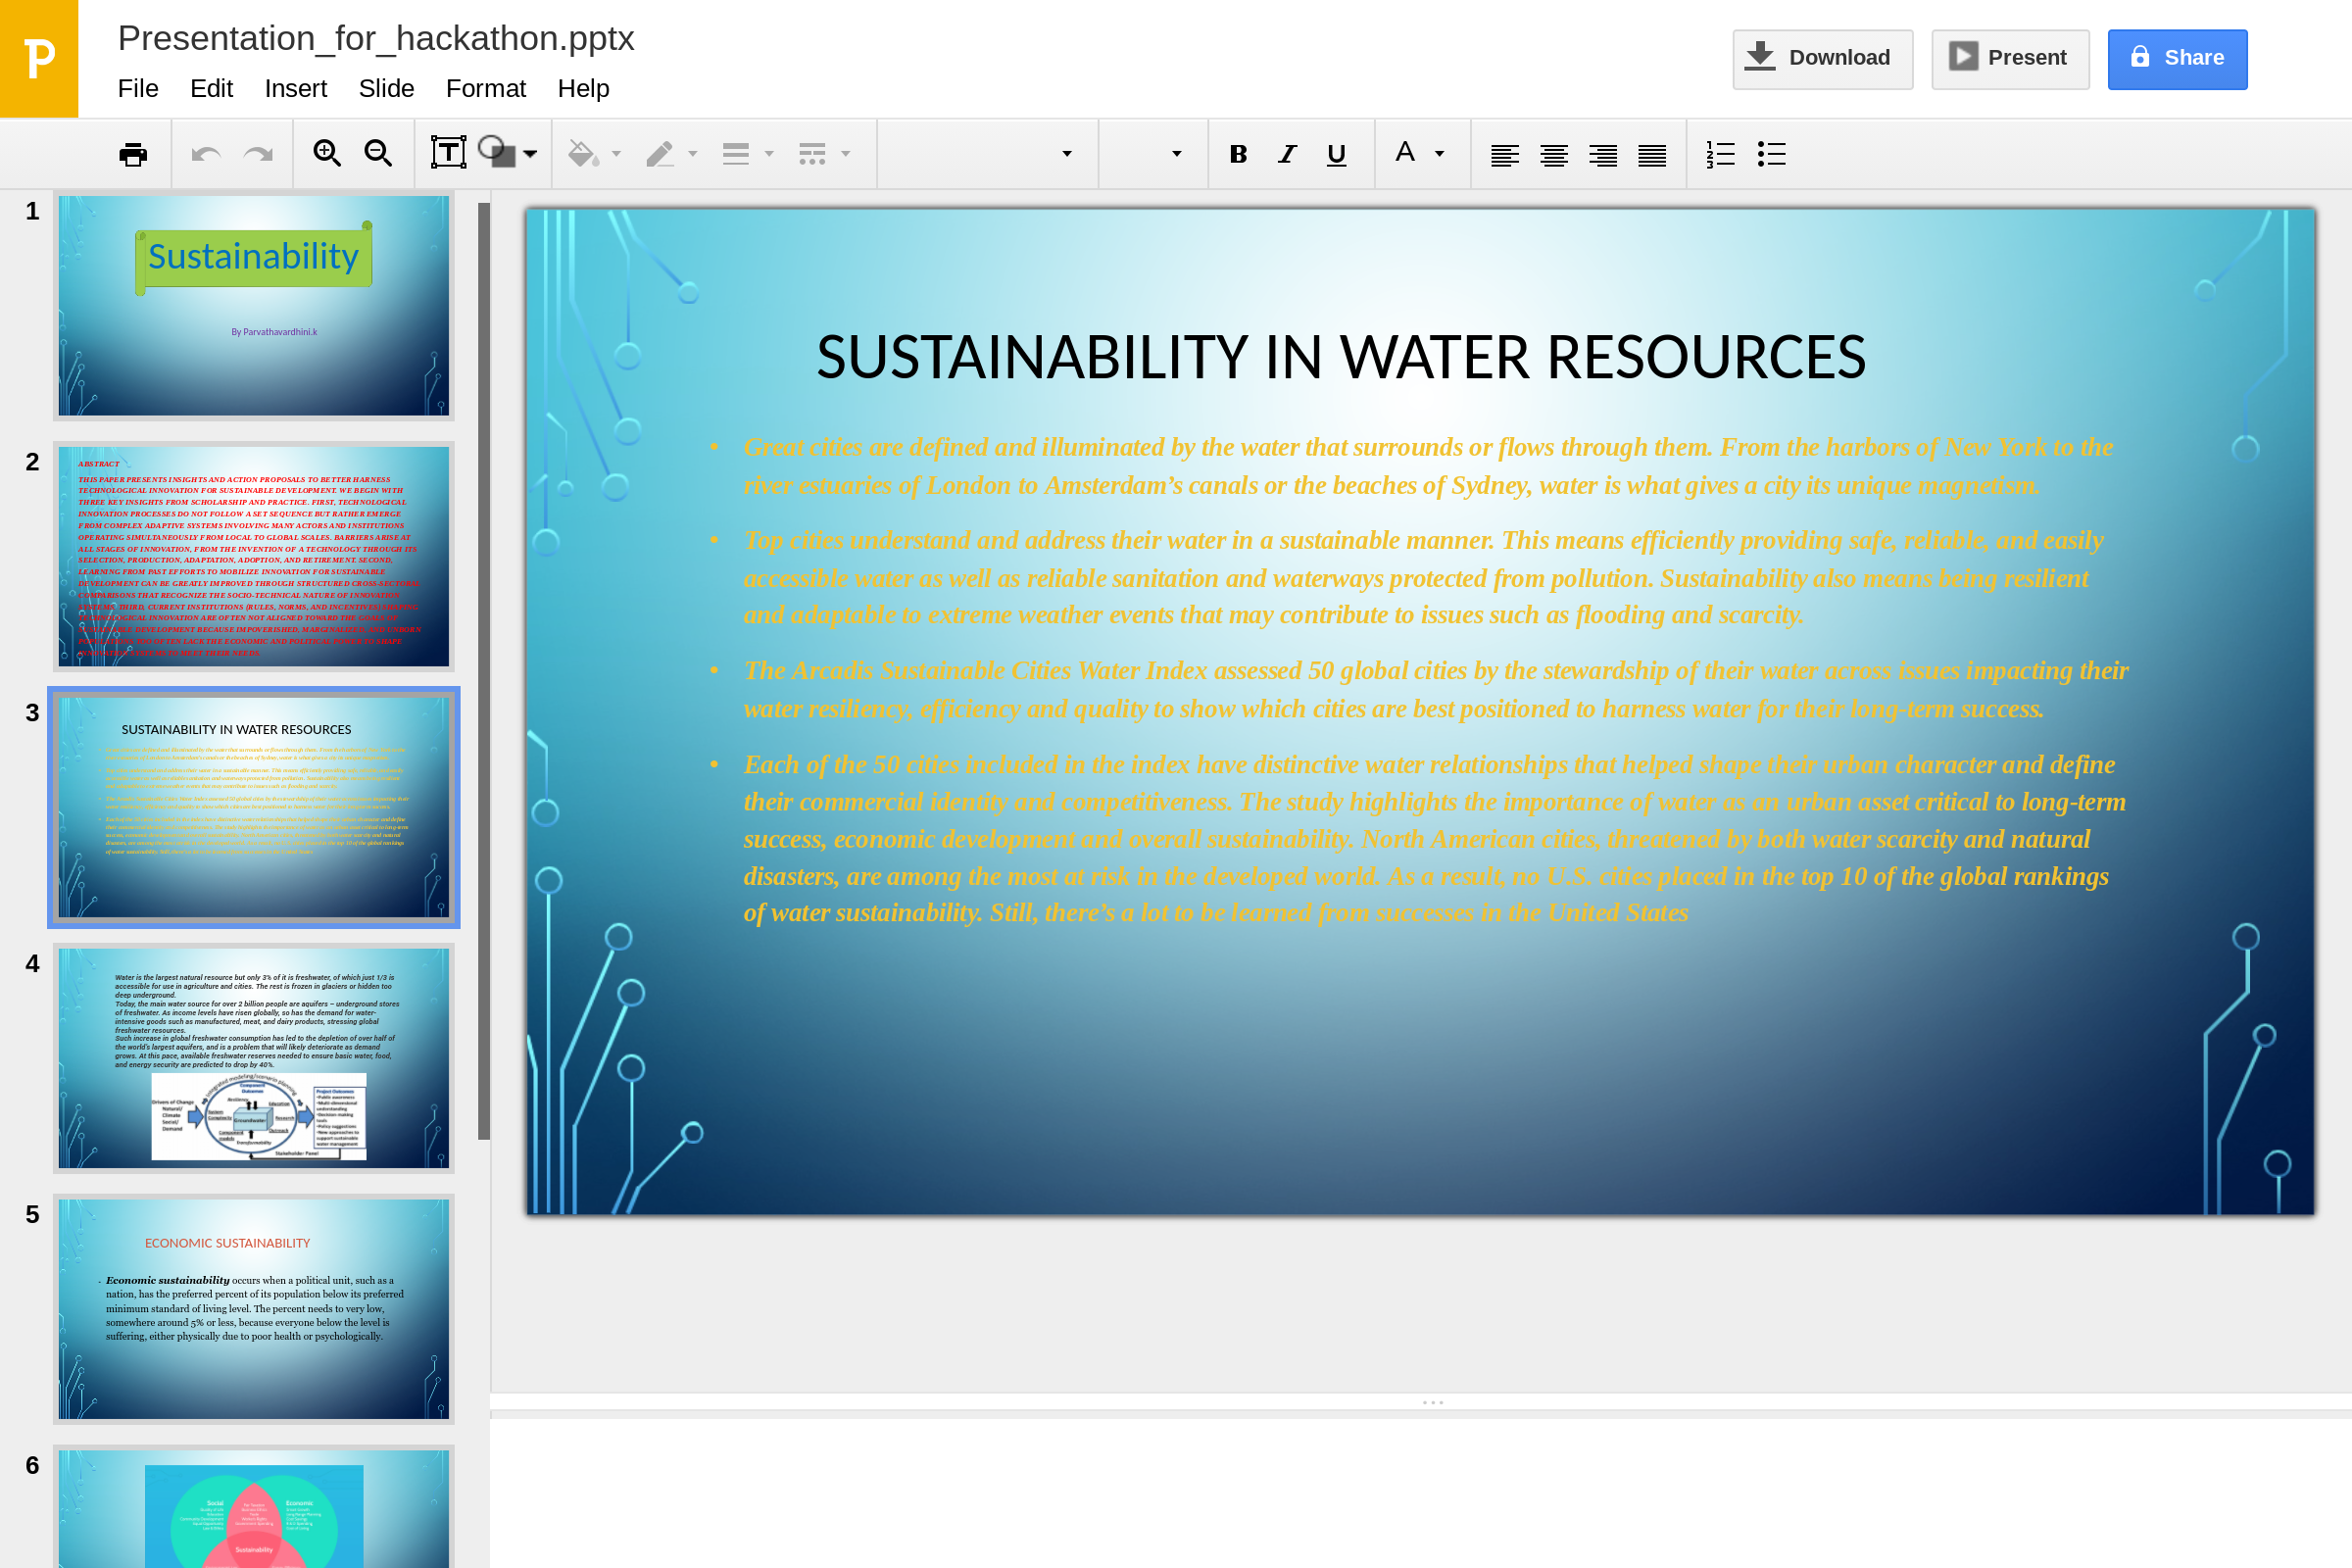Screen dimensions: 2352x1568
Task: Click the print icon
Action: tap(133, 154)
